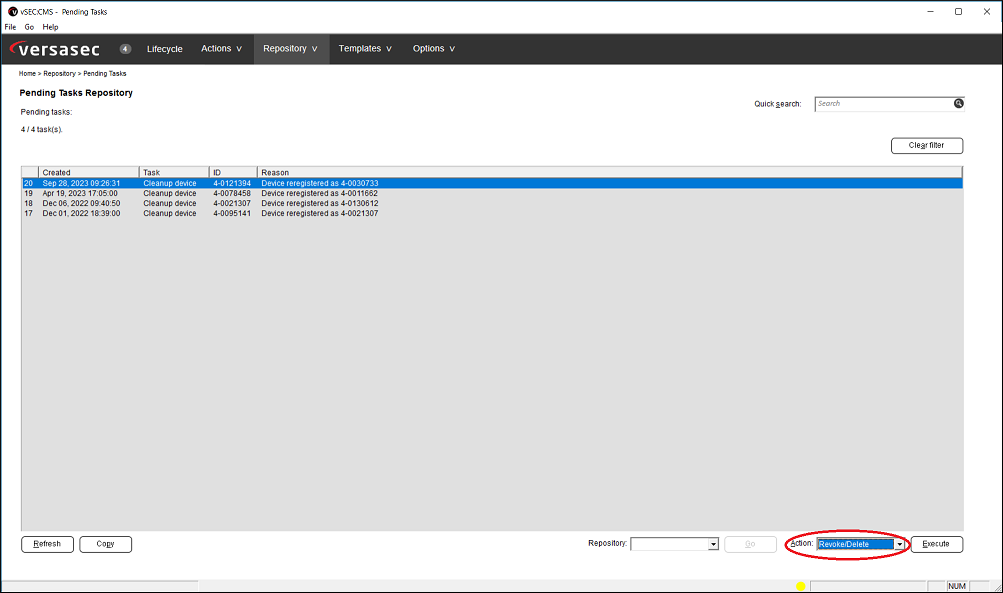The height and width of the screenshot is (593, 1003).
Task: Click the Copy button
Action: 106,544
